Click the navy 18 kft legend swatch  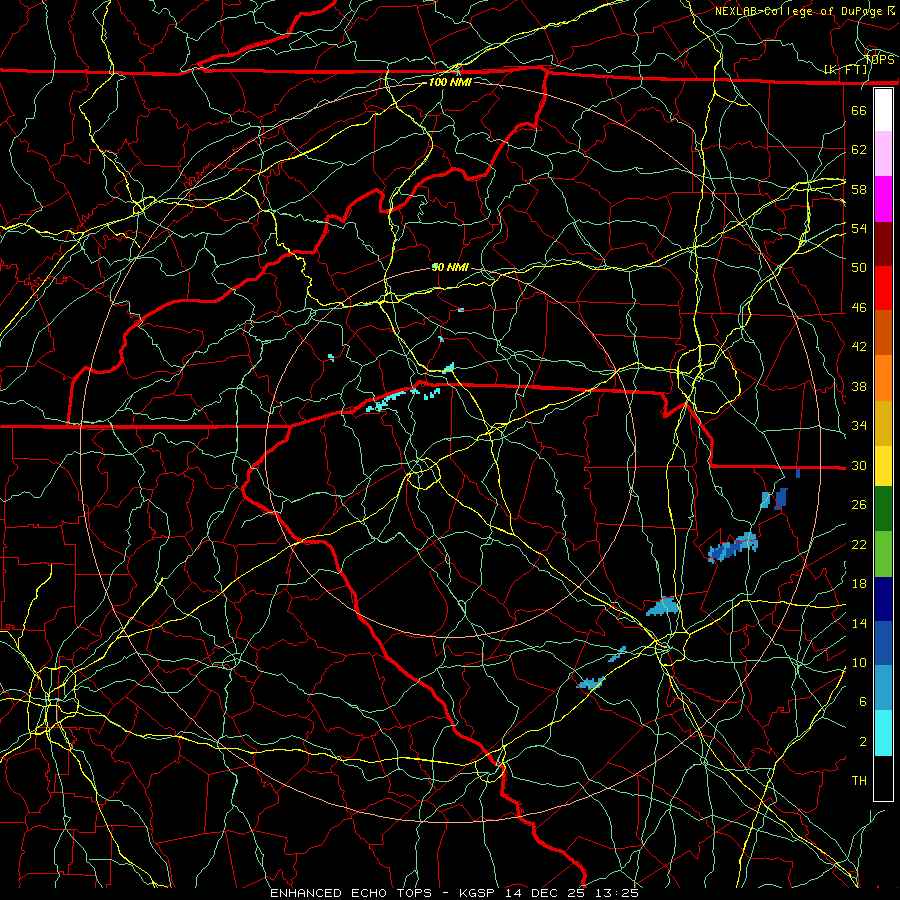click(883, 599)
